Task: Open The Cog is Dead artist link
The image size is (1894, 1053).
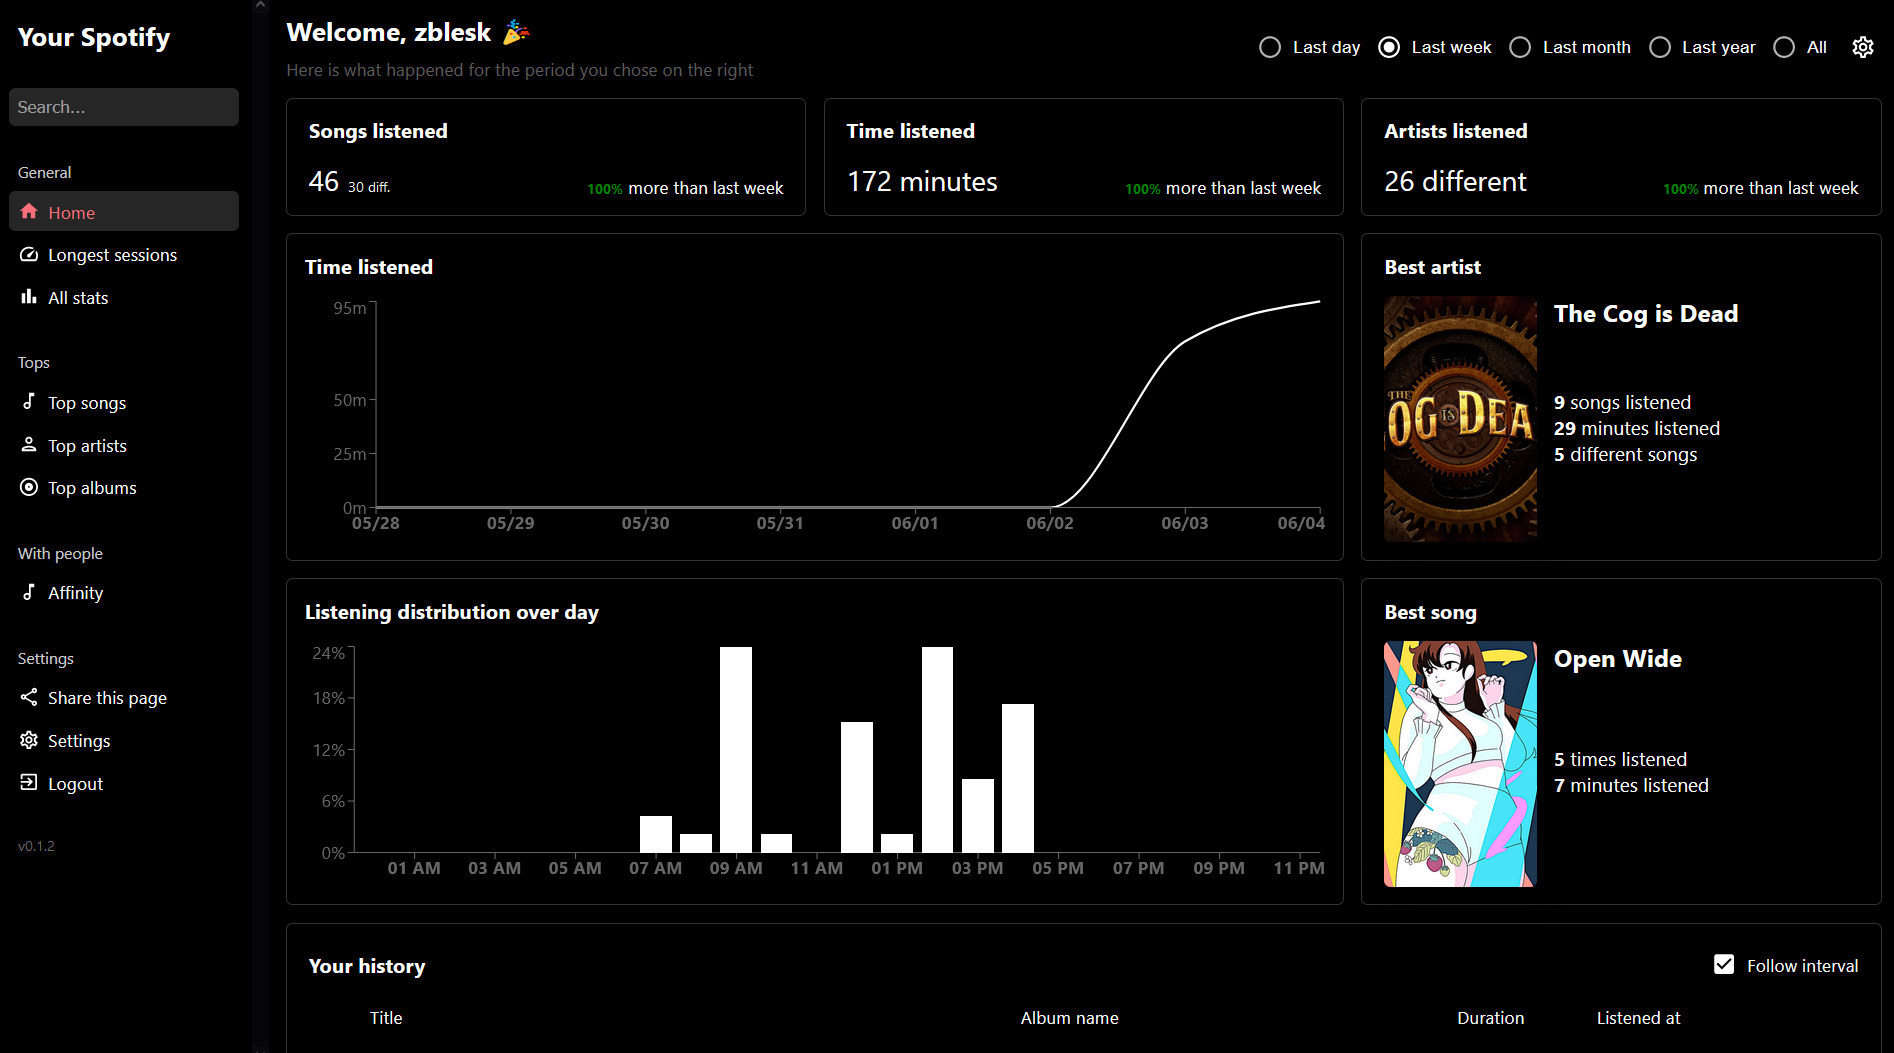Action: click(1645, 314)
